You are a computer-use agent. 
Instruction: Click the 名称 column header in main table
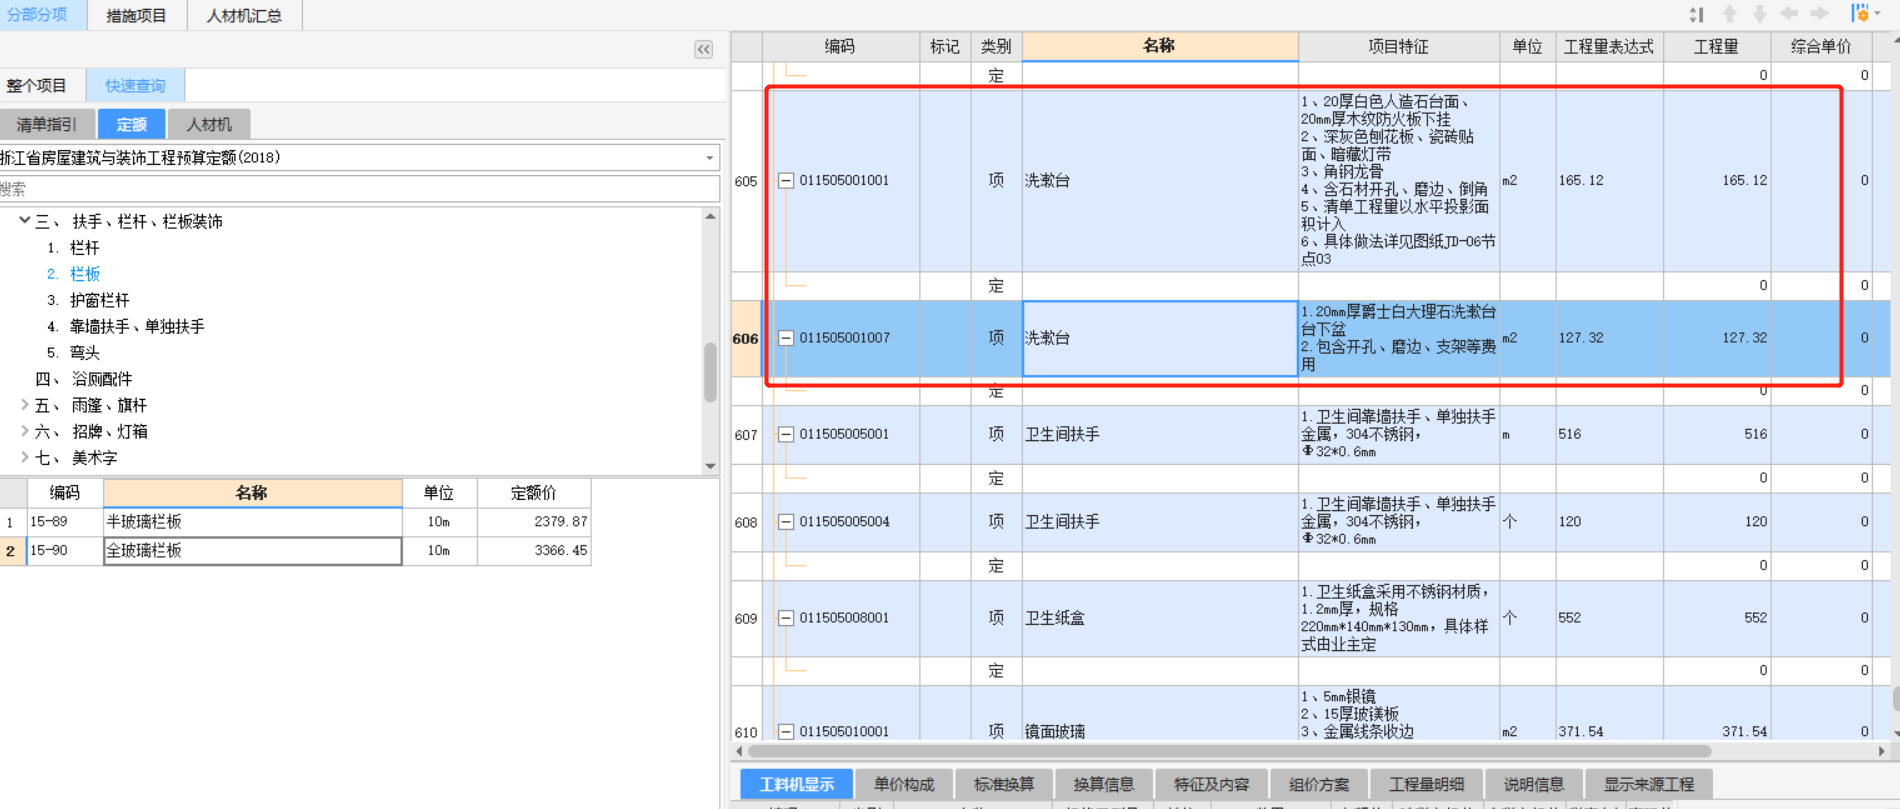click(x=1159, y=46)
